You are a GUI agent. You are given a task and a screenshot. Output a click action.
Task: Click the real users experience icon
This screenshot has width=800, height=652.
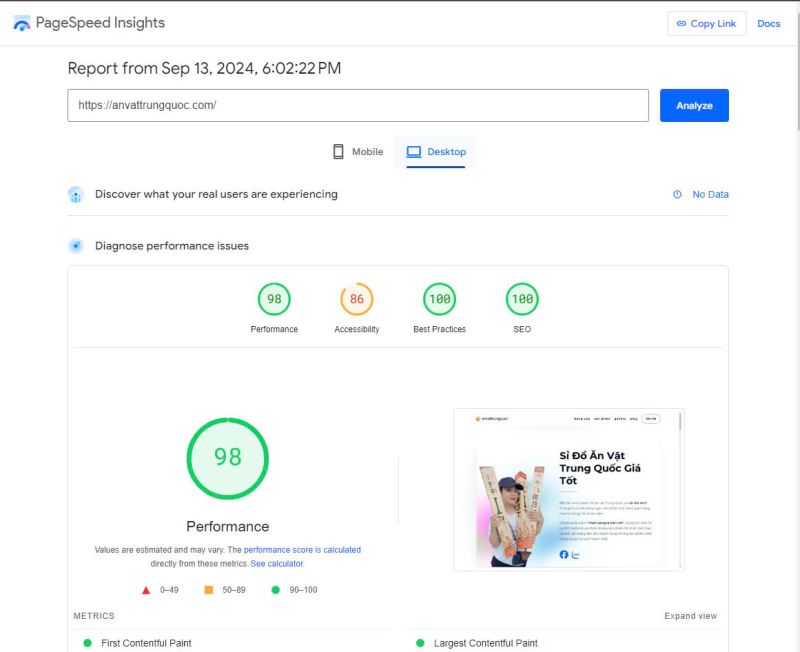76,195
